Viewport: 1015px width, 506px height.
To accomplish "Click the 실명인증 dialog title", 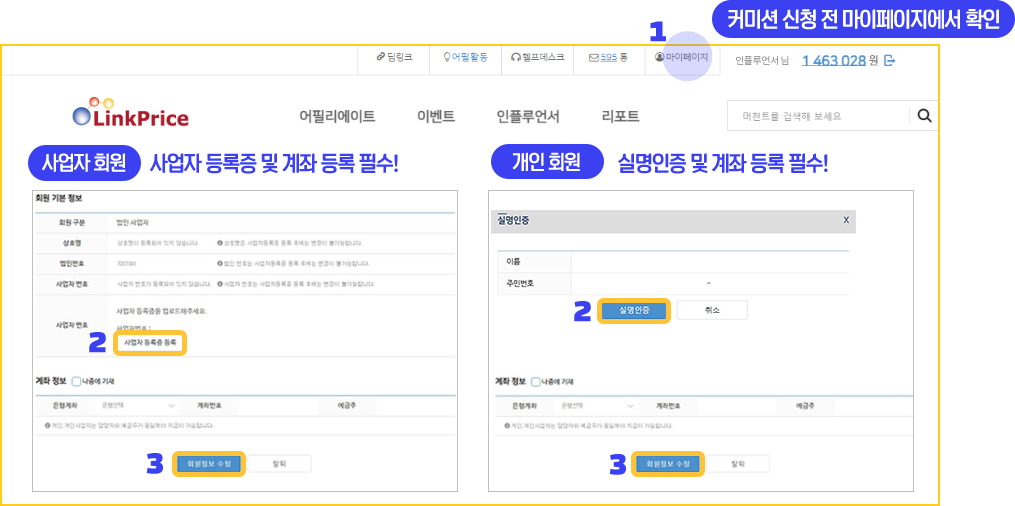I will (515, 221).
